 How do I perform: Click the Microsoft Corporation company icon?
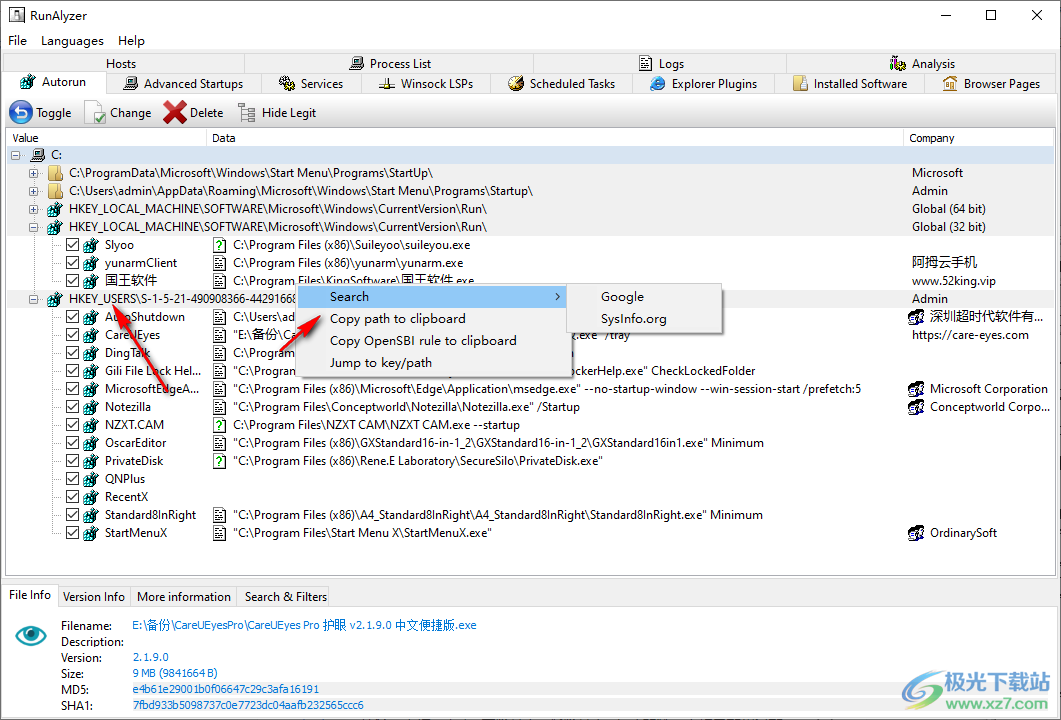916,389
